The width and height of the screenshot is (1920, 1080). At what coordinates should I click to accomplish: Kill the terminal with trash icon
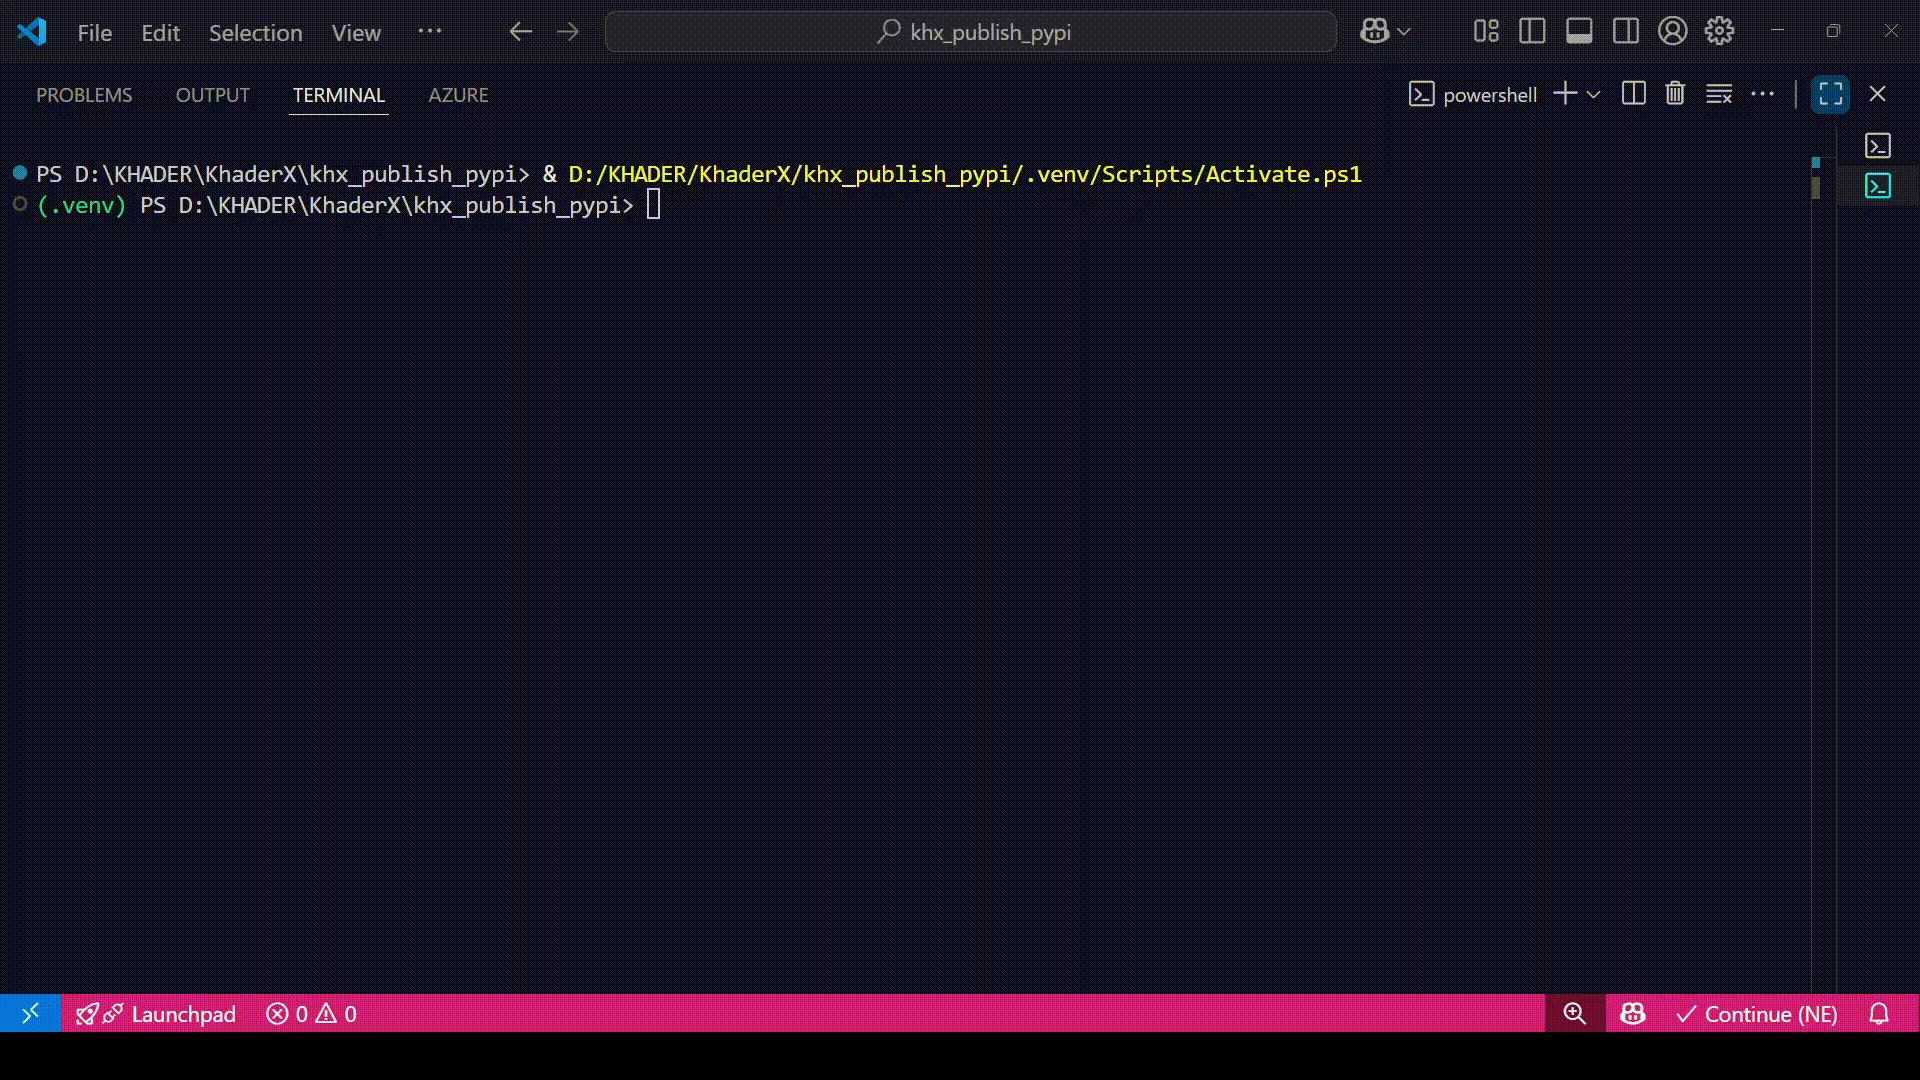point(1675,94)
